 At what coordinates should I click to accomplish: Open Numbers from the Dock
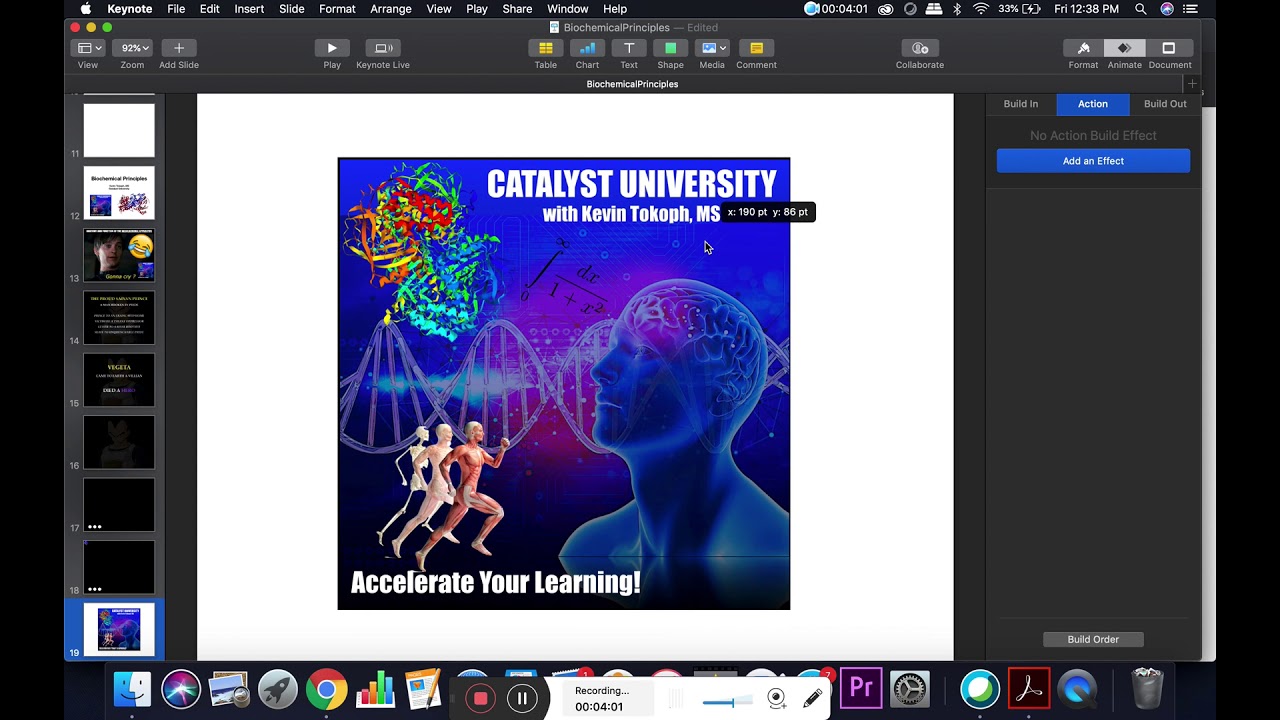coord(376,690)
